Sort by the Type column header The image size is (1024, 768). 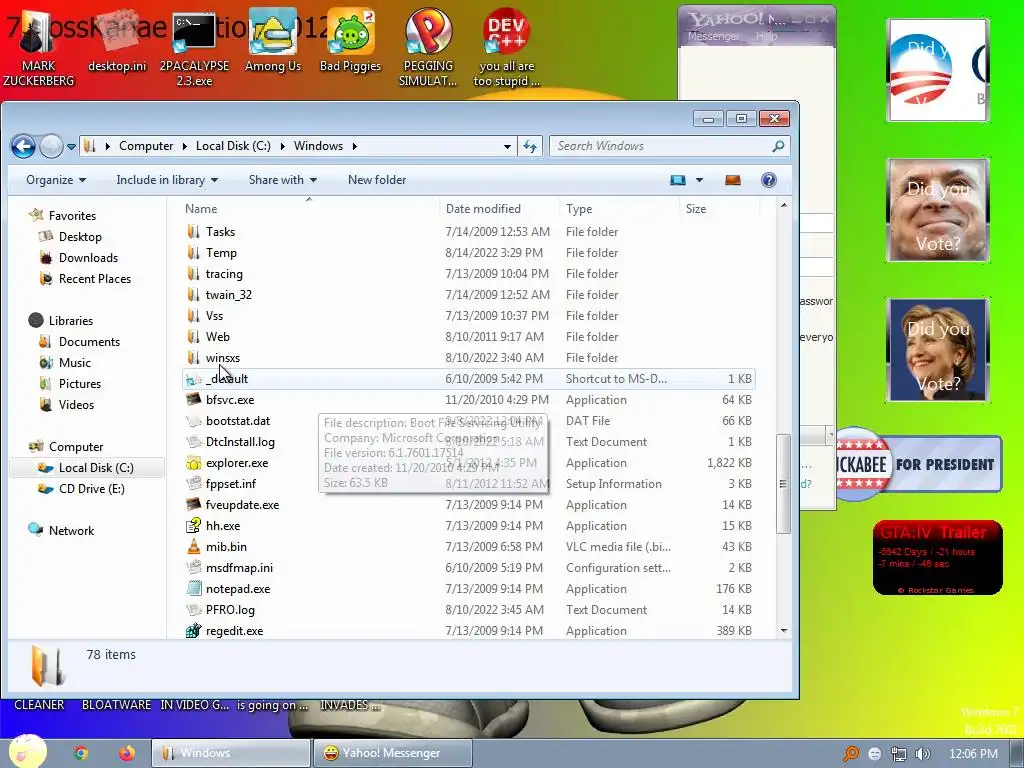pos(620,209)
